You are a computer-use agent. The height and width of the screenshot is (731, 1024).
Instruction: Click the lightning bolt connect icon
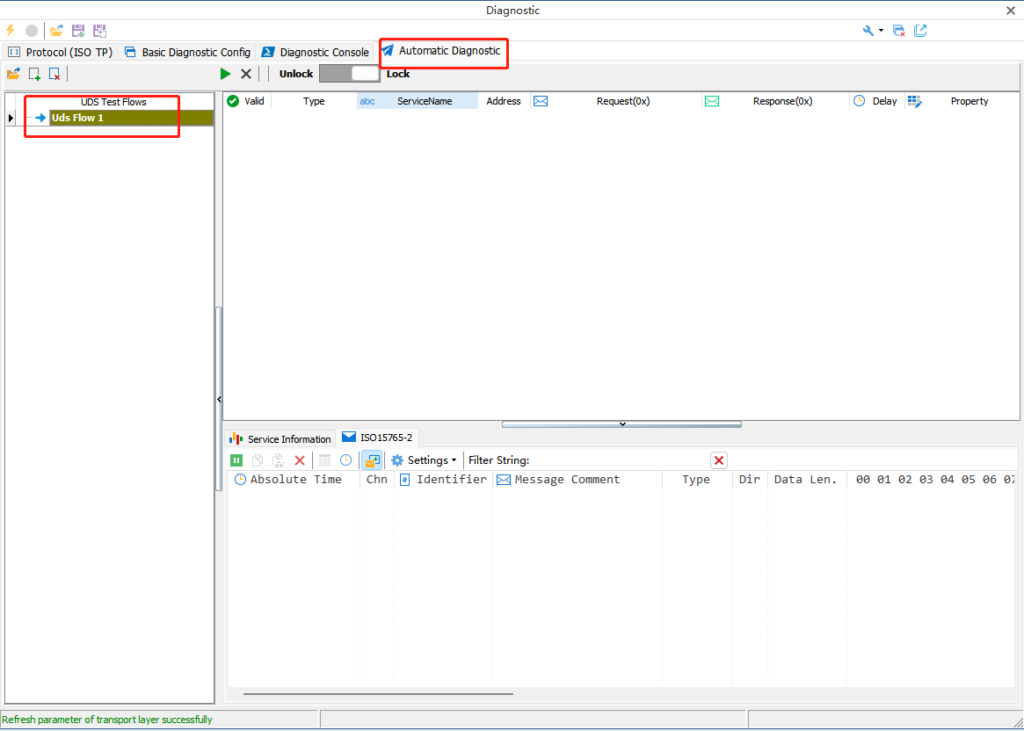pos(11,31)
